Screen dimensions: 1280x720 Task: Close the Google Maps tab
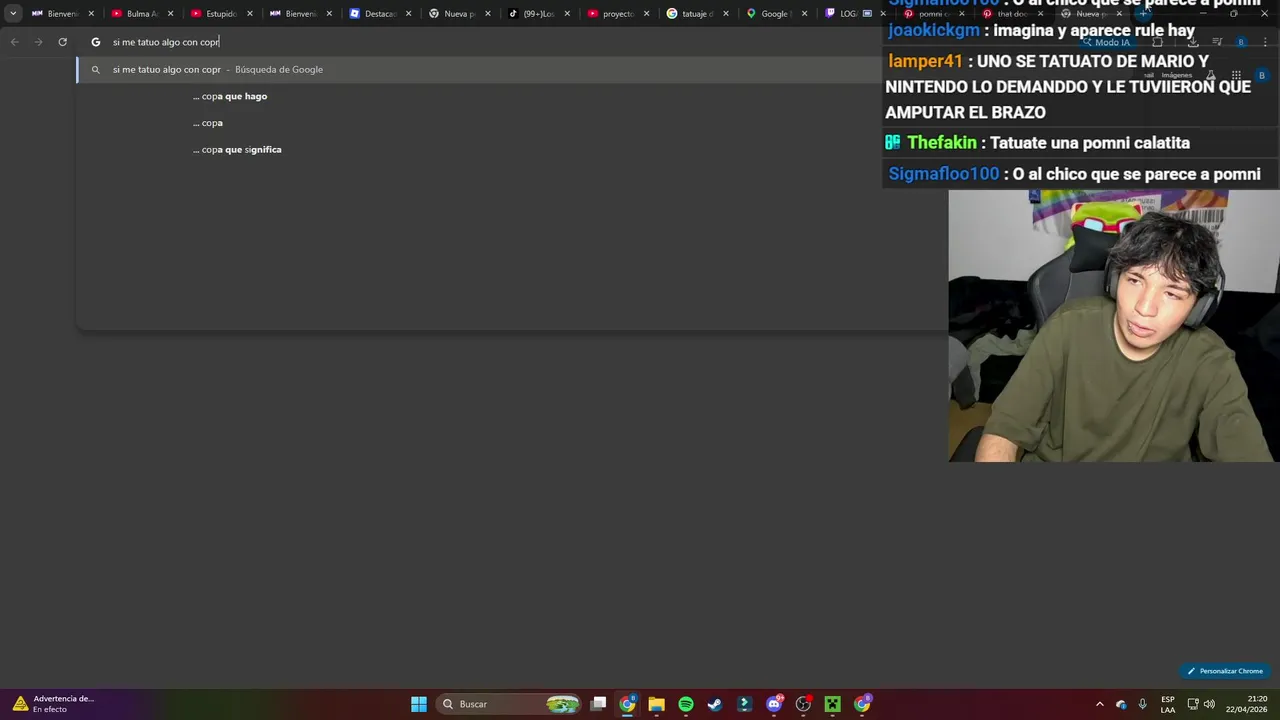click(x=805, y=14)
